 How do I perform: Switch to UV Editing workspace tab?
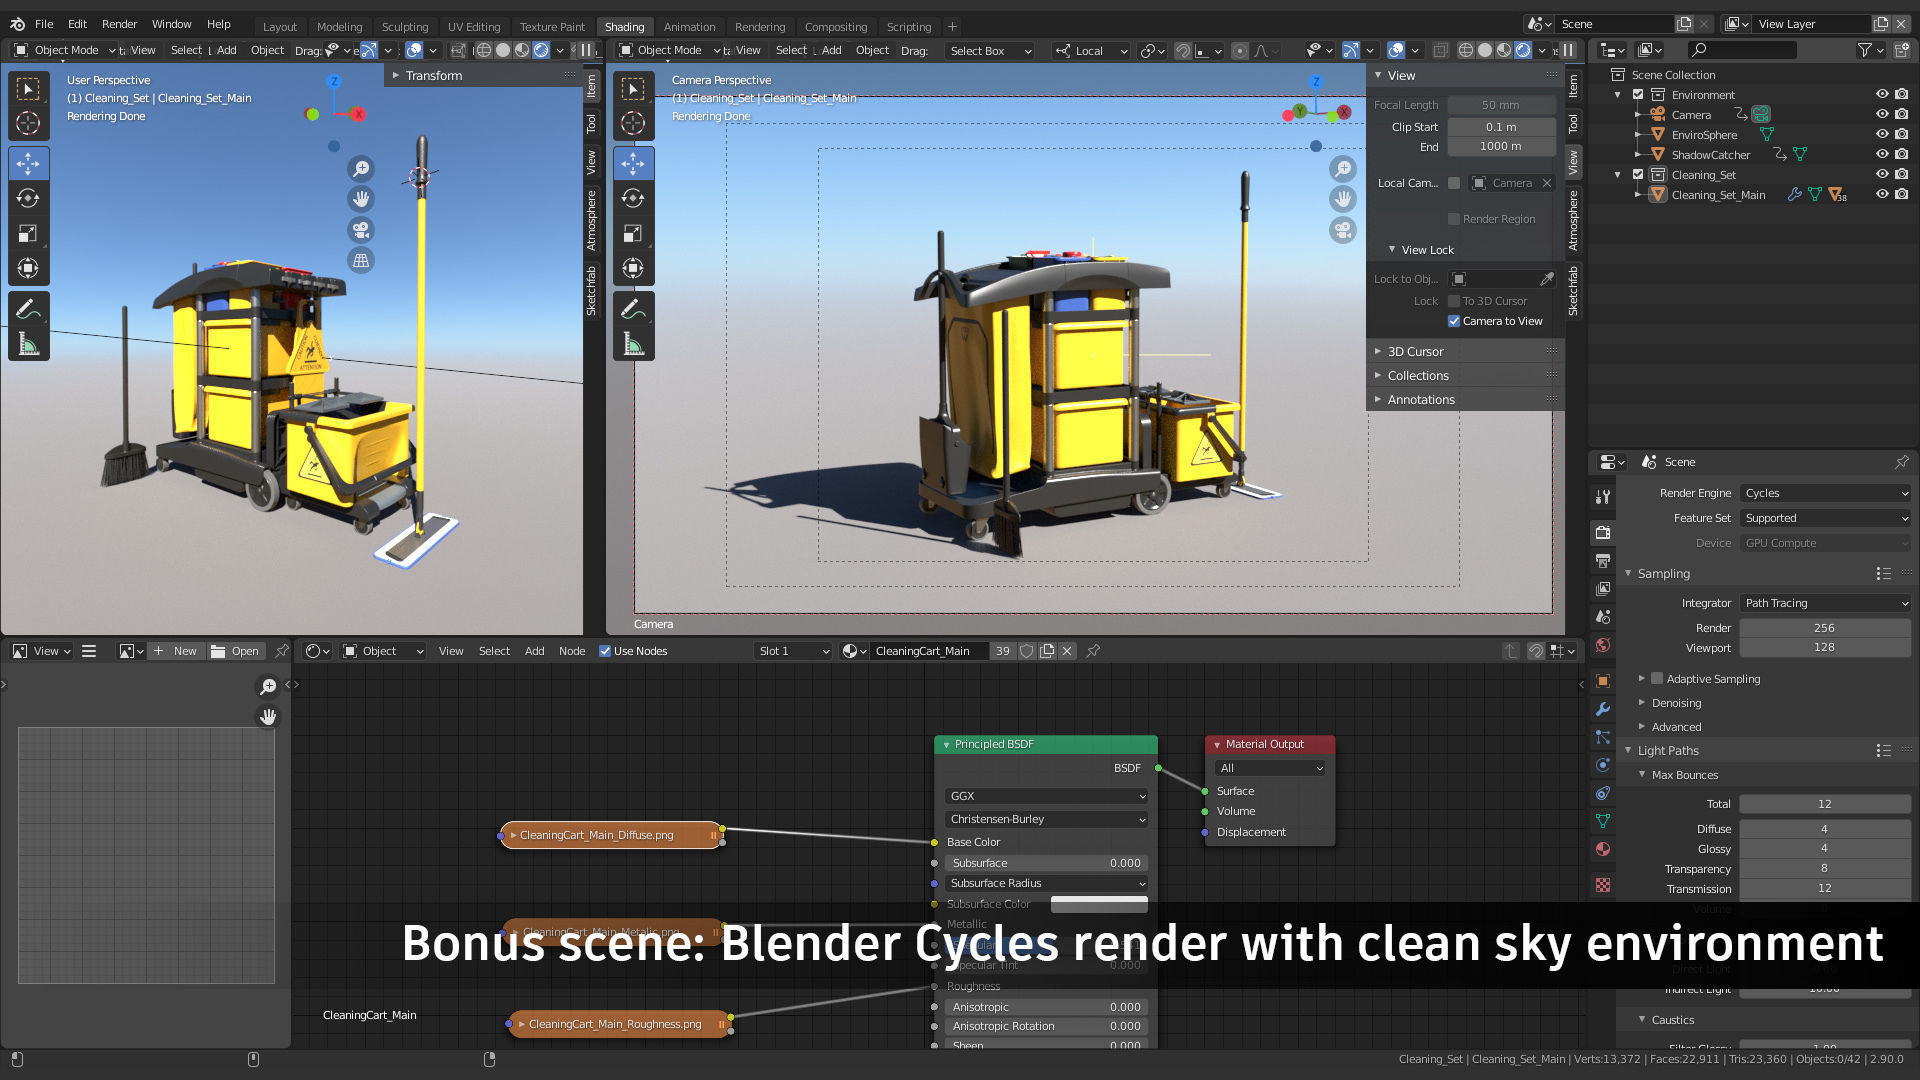(474, 27)
